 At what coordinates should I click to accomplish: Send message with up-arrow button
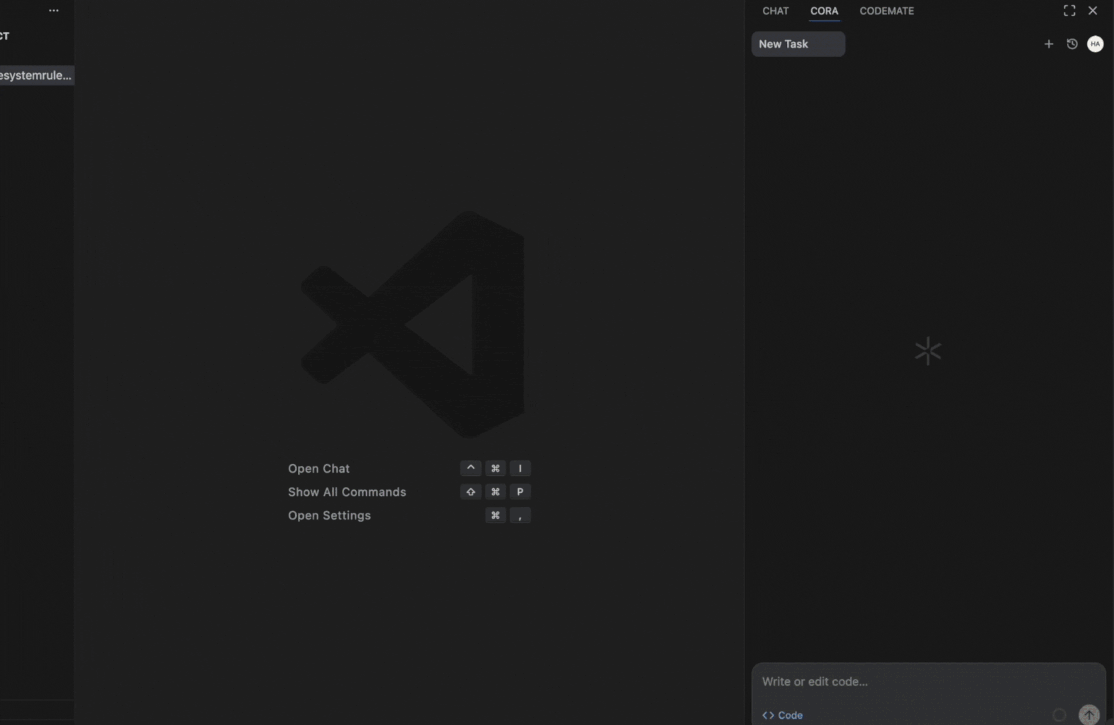click(1089, 714)
